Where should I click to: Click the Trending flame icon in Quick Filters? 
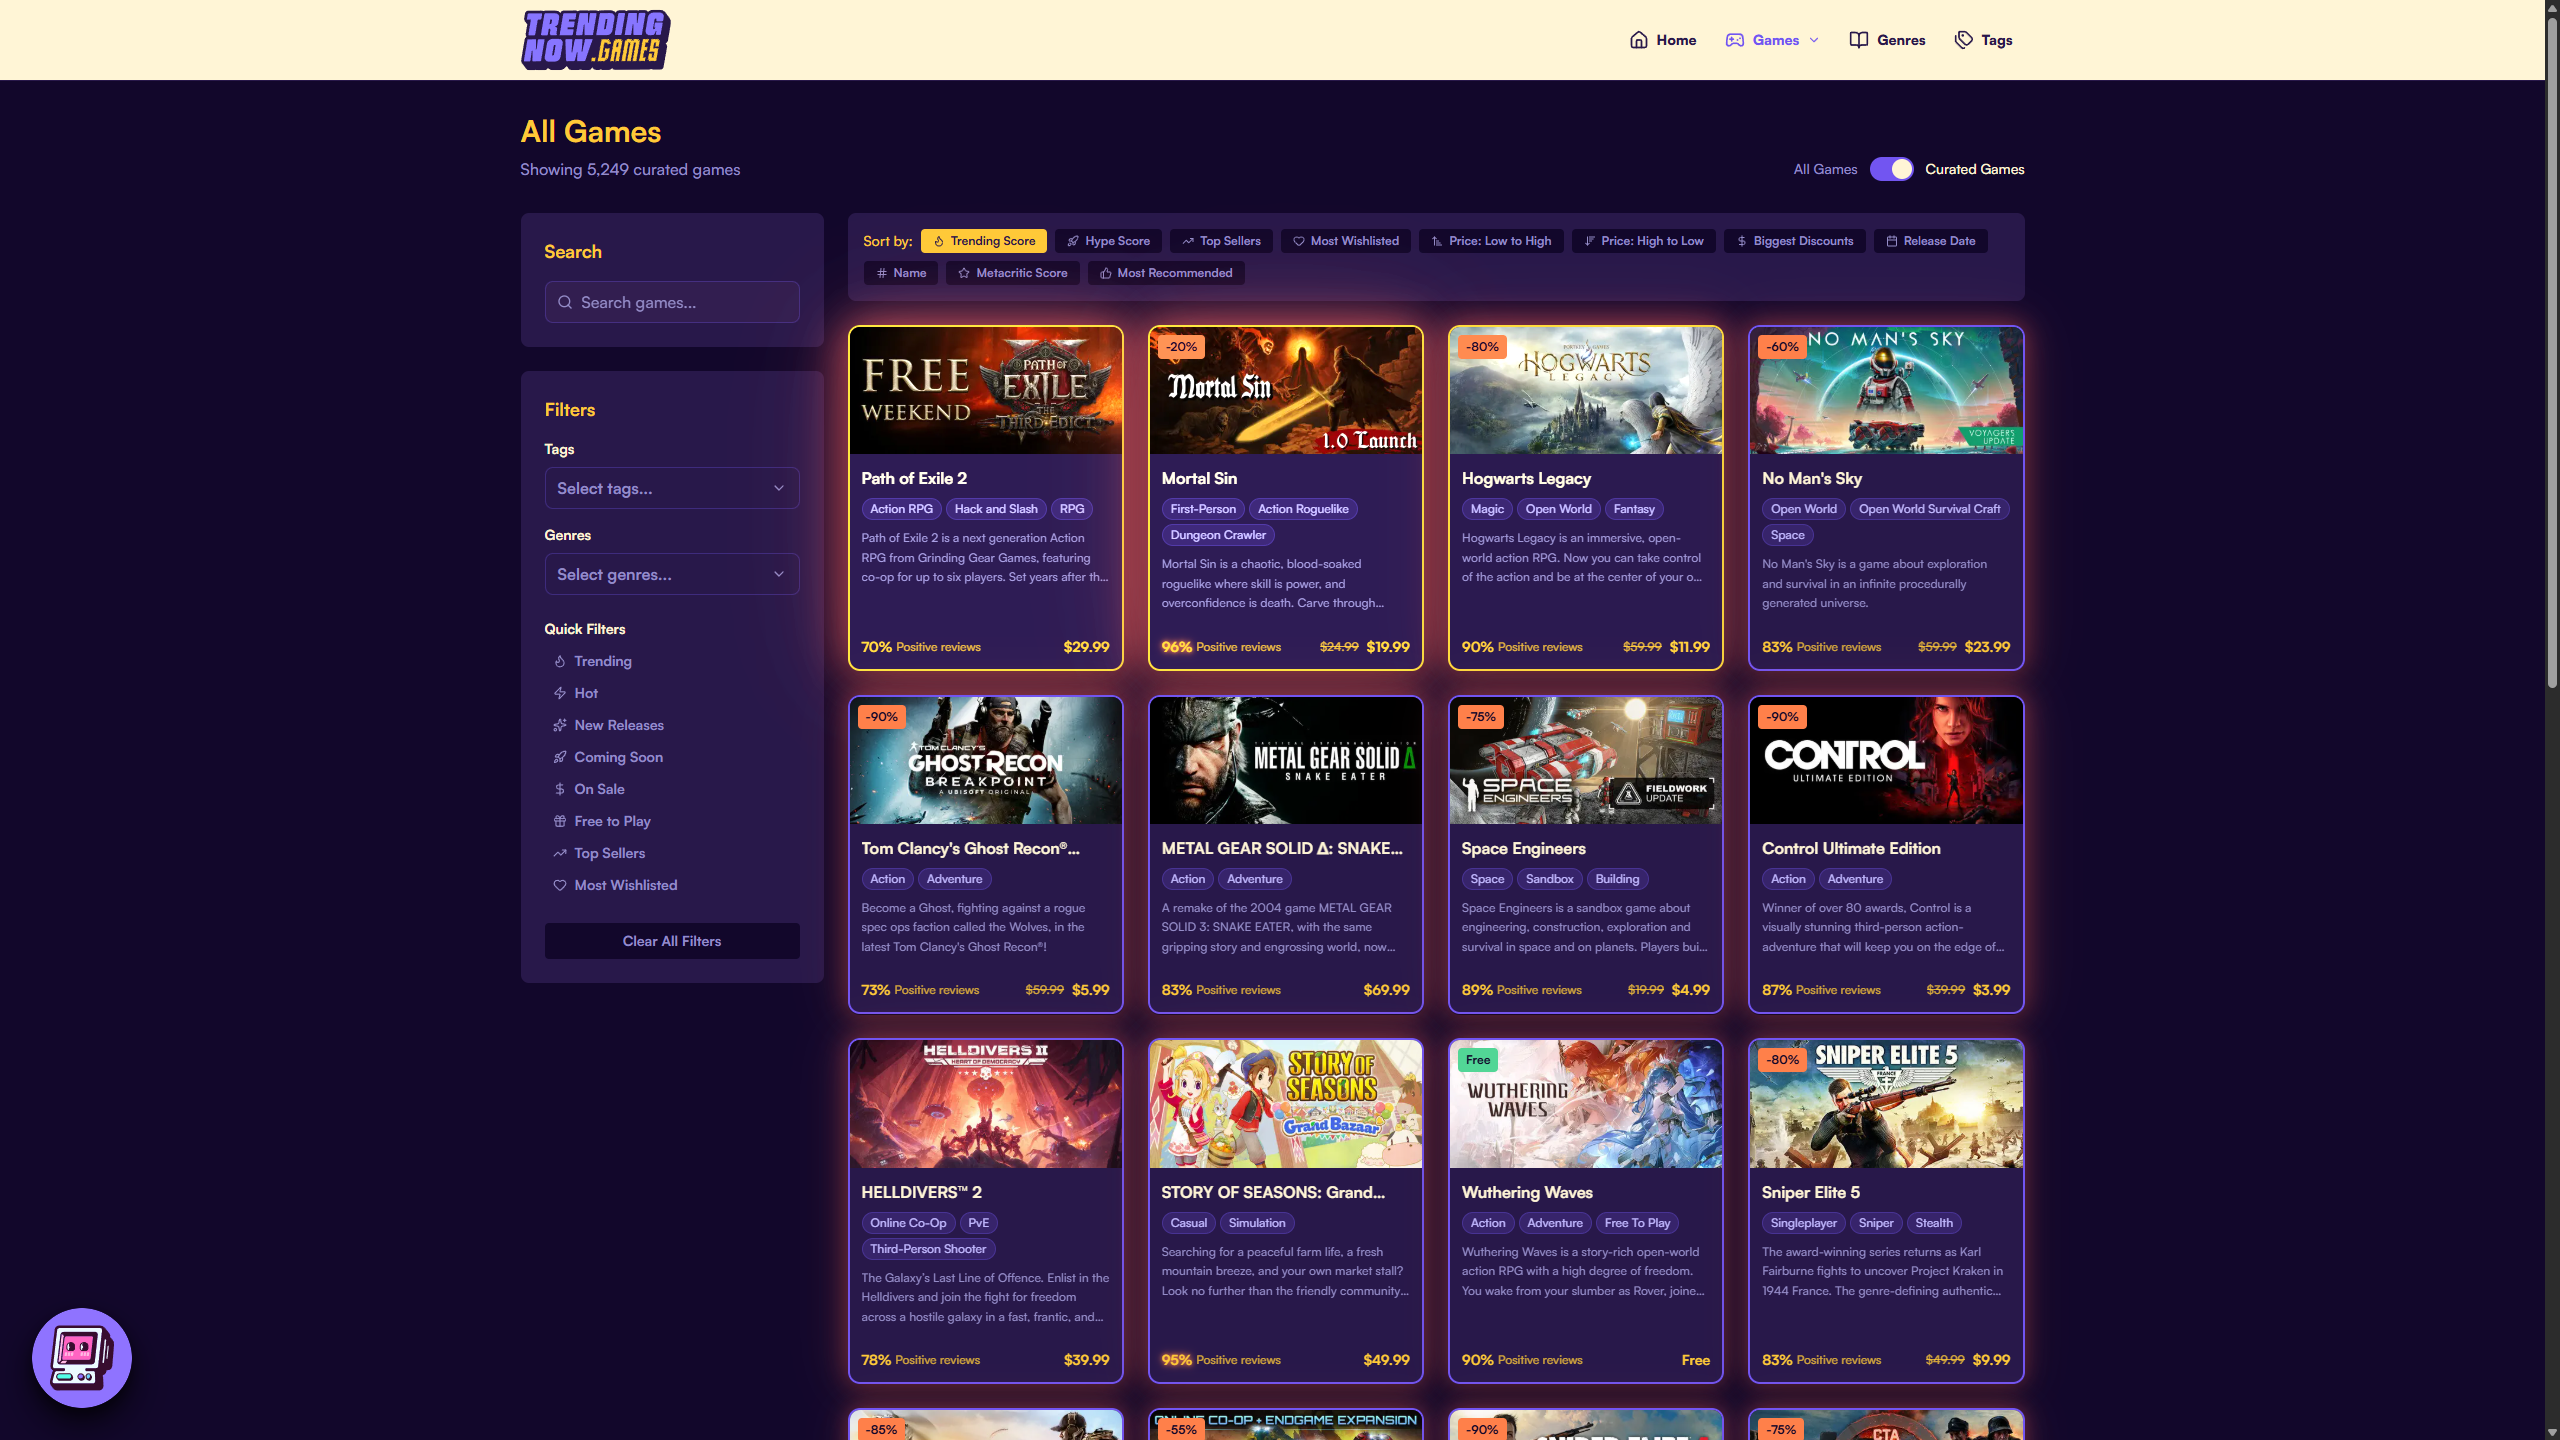click(560, 661)
